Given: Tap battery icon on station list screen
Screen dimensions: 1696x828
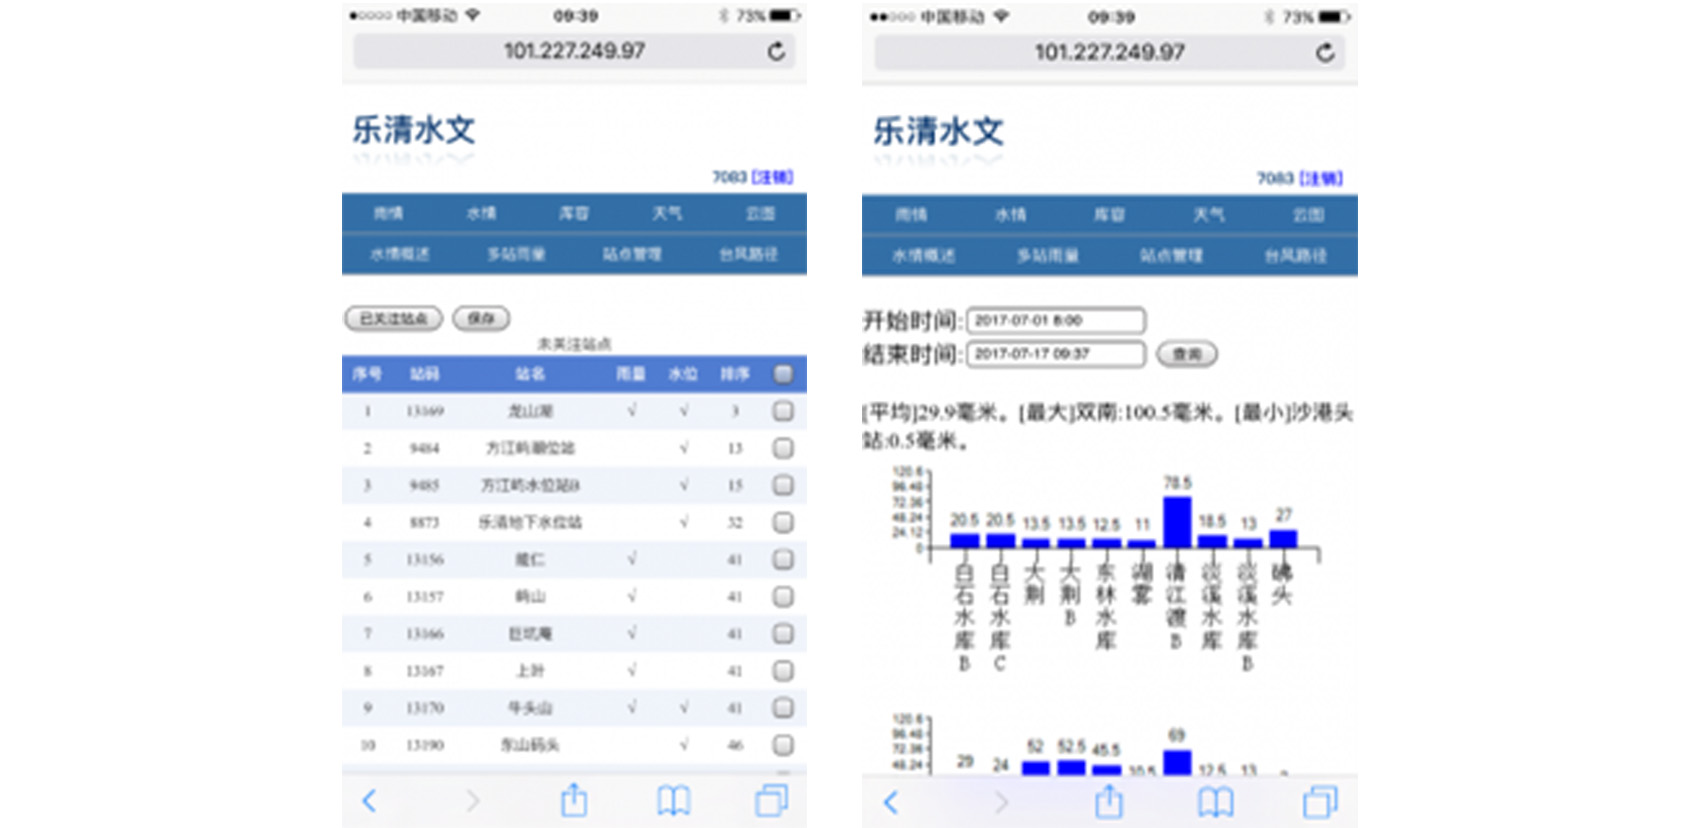Looking at the screenshot, I should pos(785,16).
